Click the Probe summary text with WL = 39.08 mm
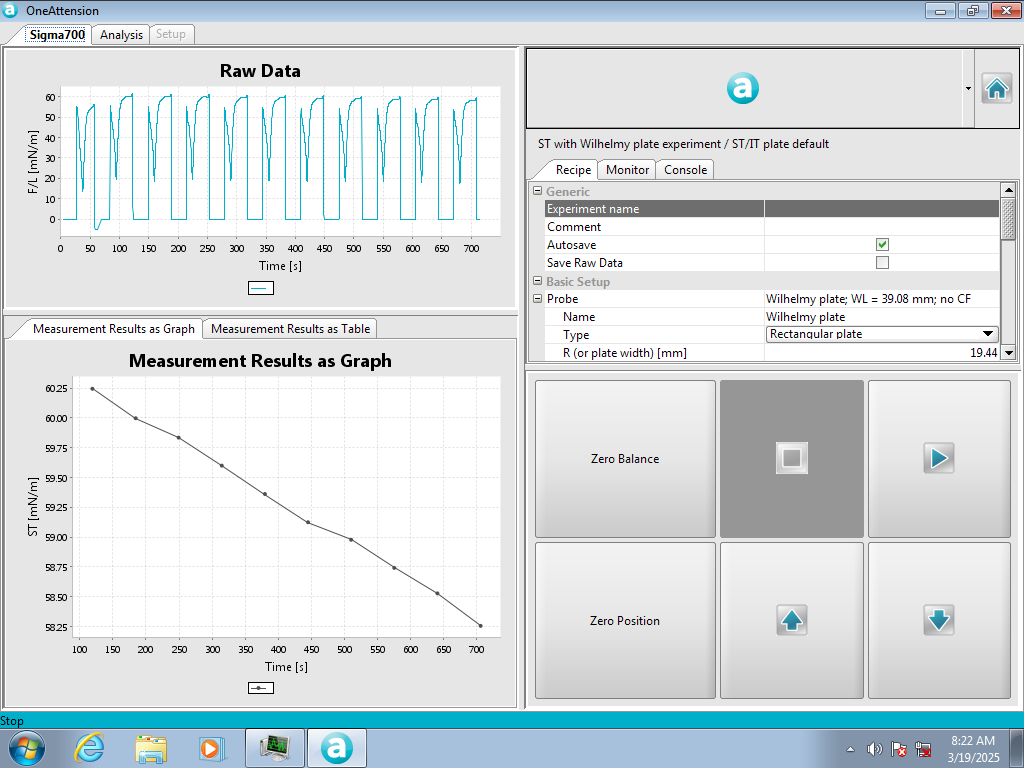Screen dimensions: 1024x768 pyautogui.click(x=869, y=298)
